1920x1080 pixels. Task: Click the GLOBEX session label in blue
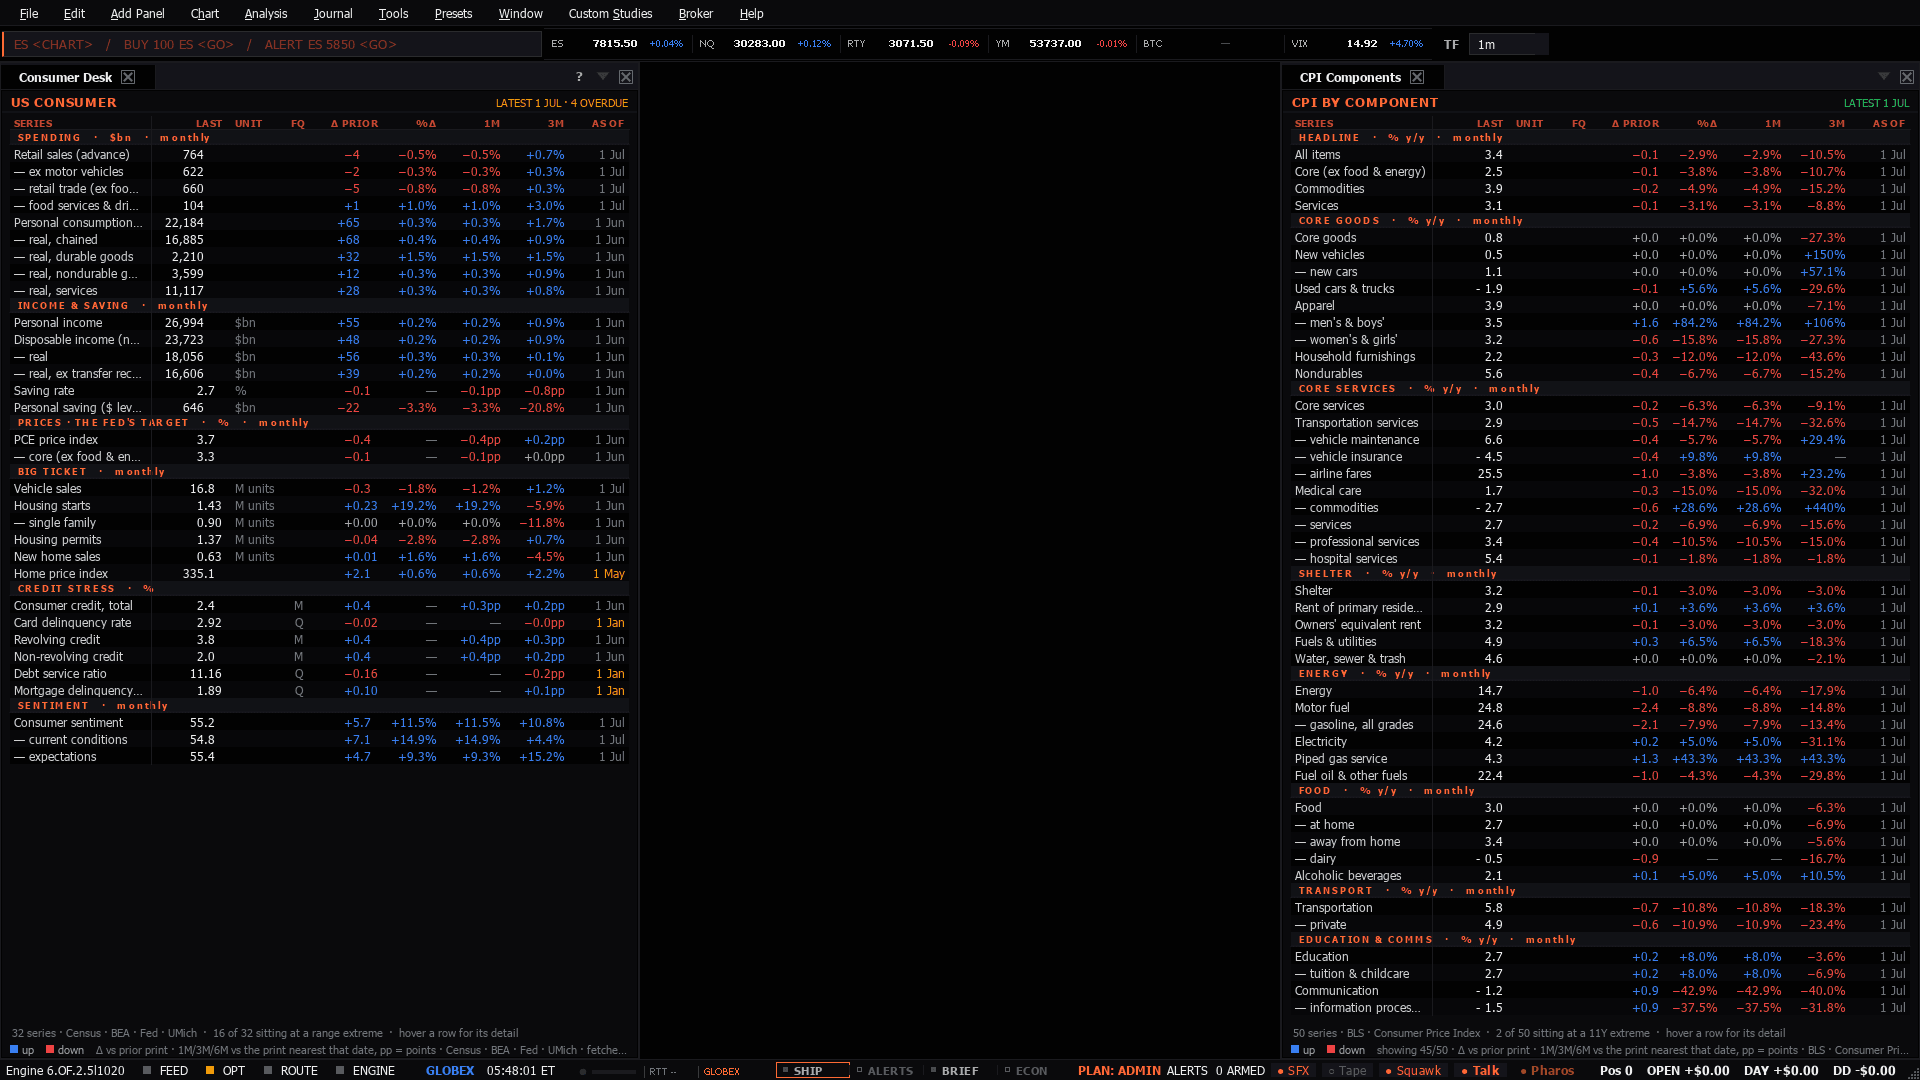(450, 1070)
